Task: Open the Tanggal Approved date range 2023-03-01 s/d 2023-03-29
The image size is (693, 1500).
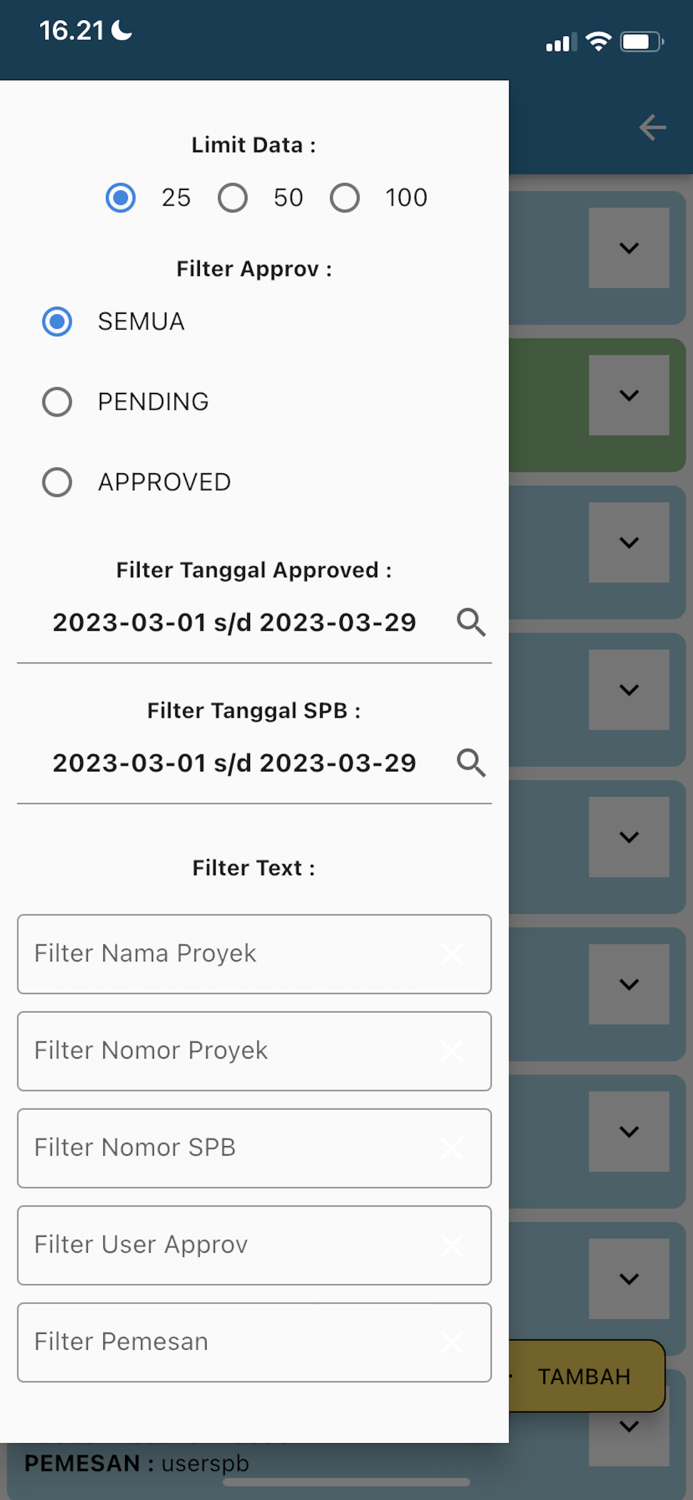Action: click(x=234, y=623)
